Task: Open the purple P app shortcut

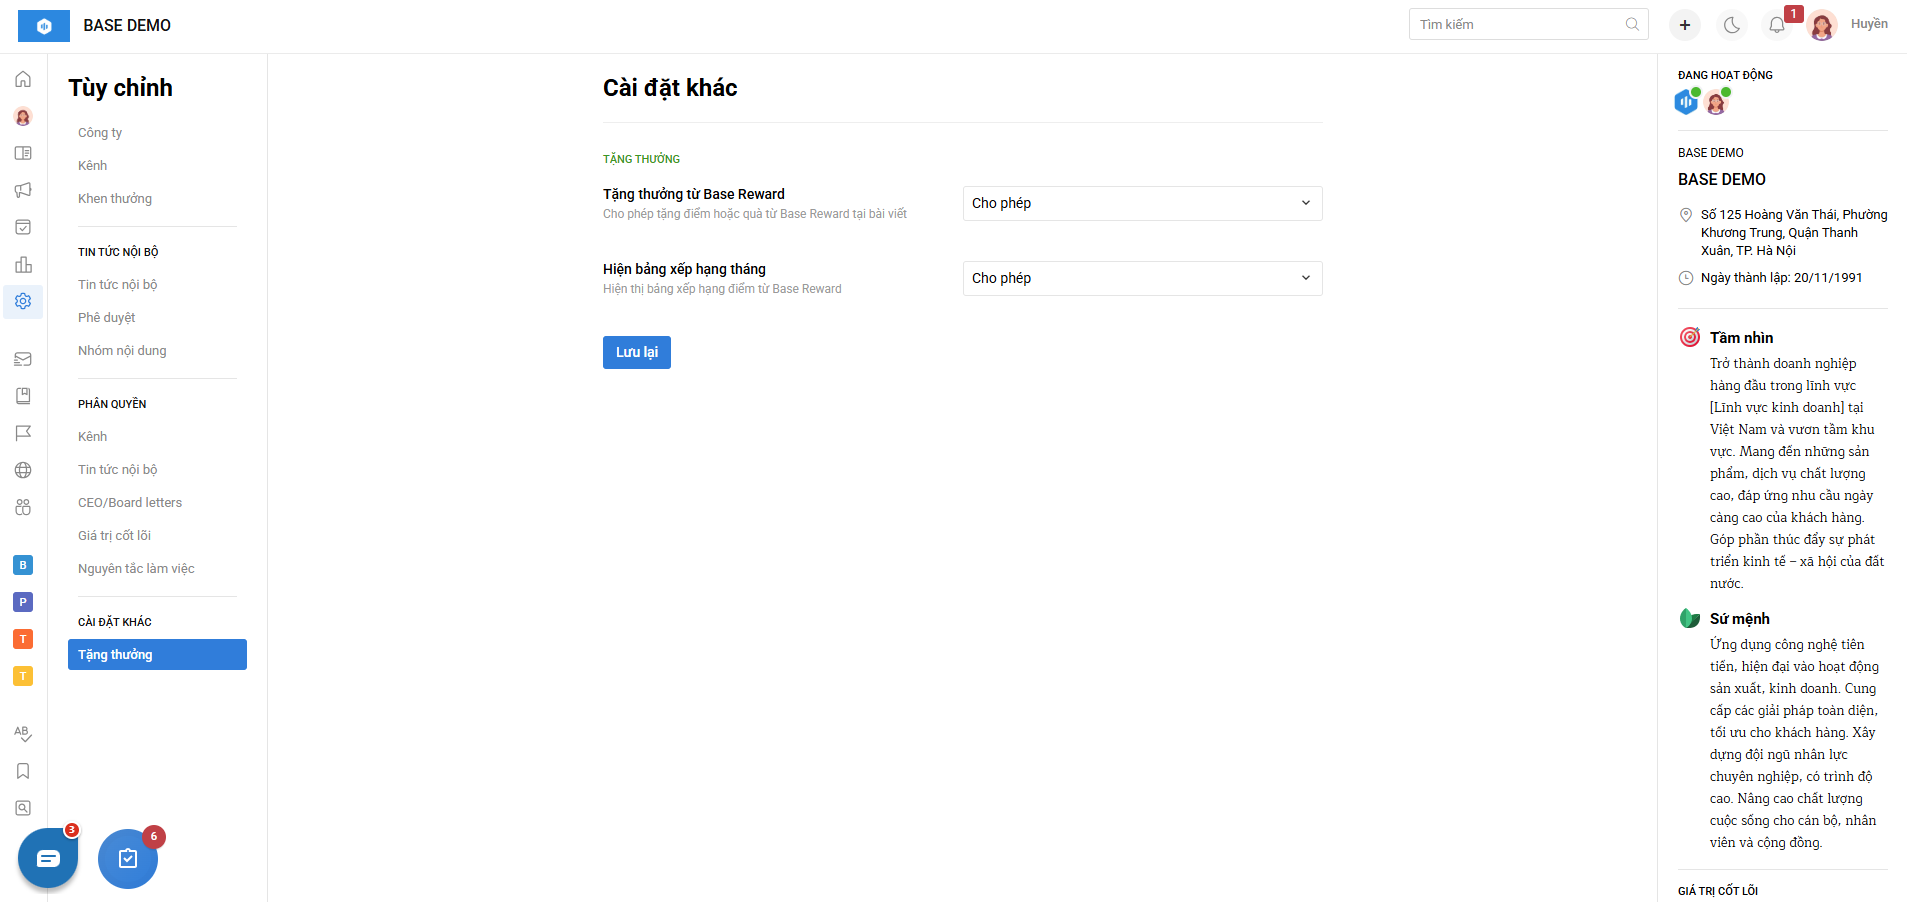Action: pyautogui.click(x=23, y=602)
